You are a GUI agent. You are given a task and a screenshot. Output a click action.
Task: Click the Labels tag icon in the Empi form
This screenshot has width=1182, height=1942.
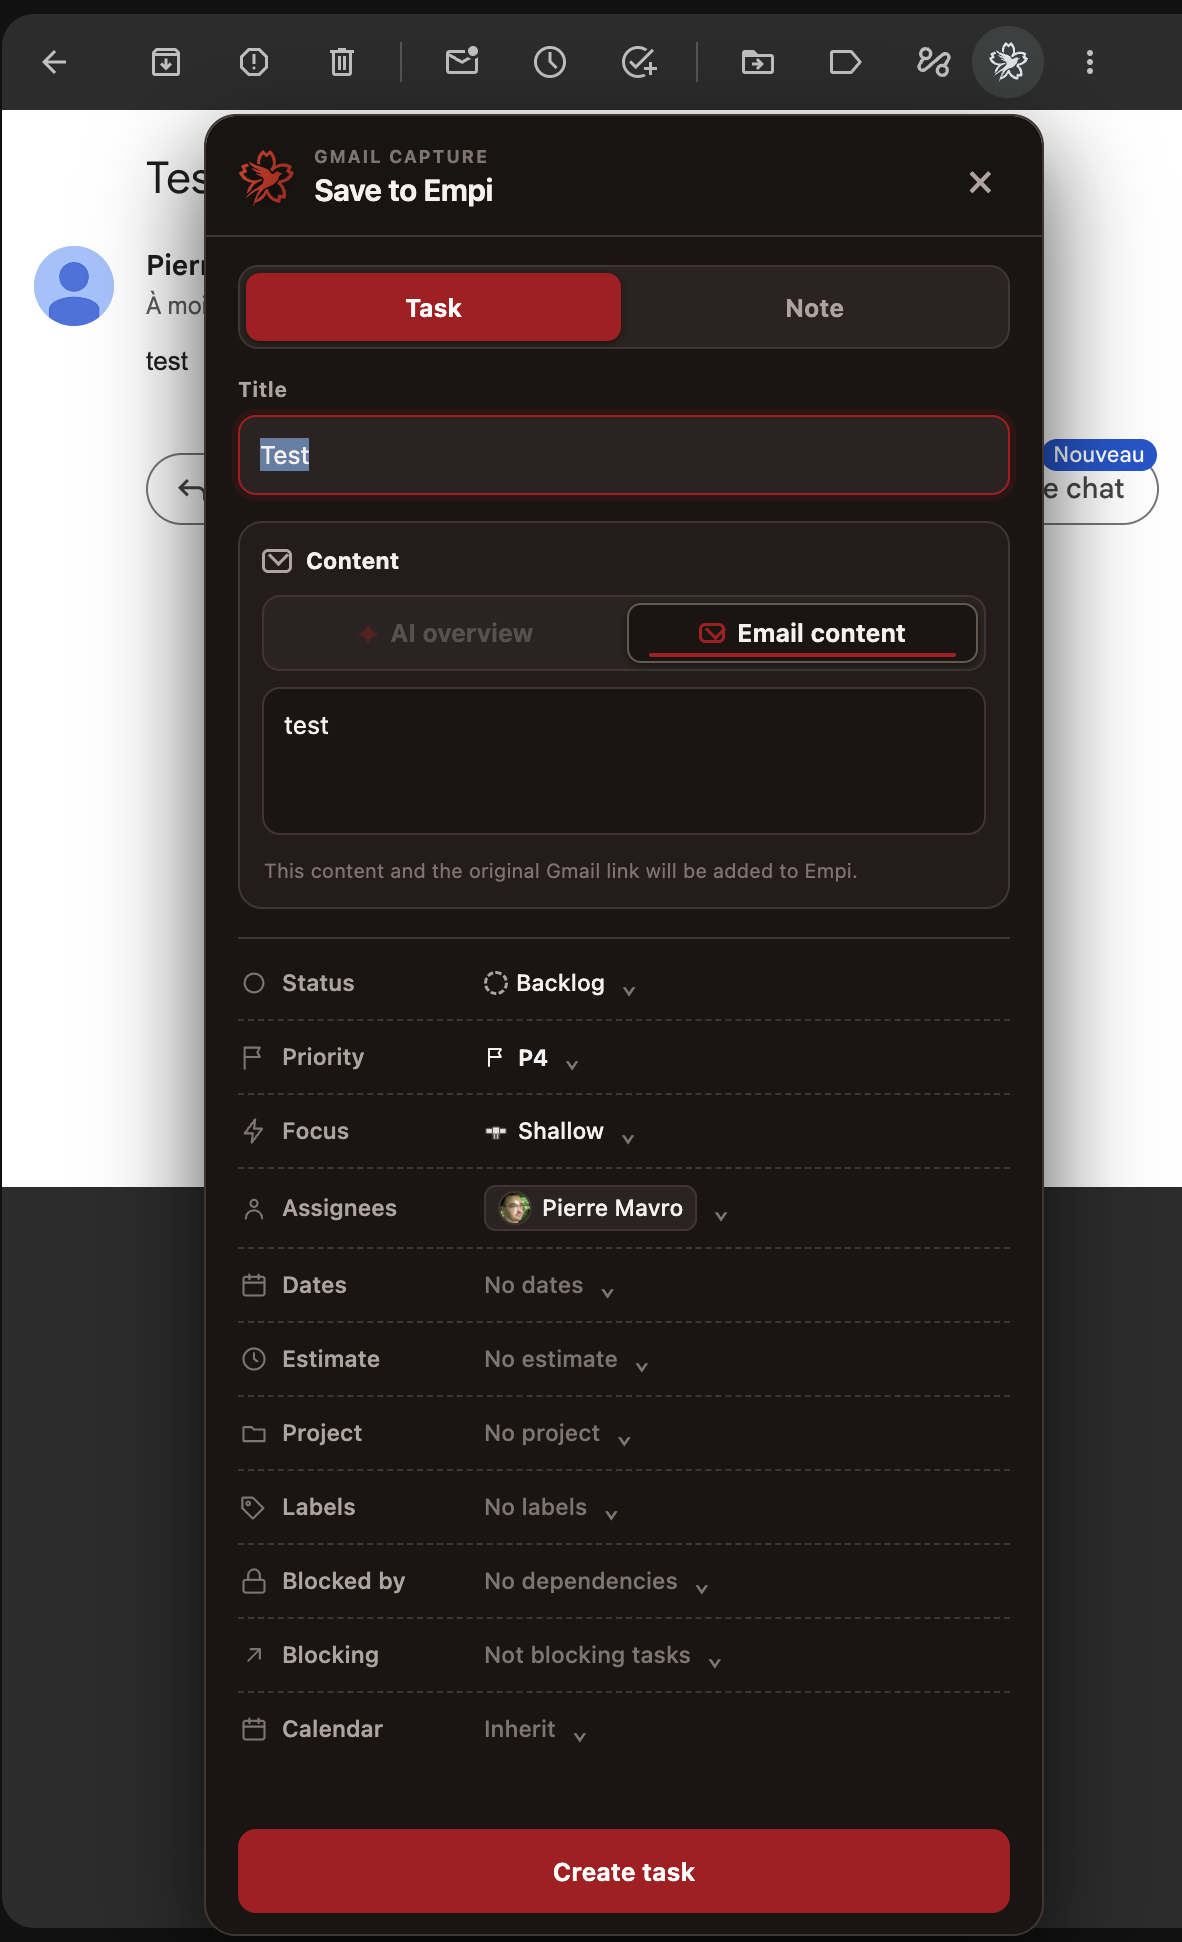253,1507
